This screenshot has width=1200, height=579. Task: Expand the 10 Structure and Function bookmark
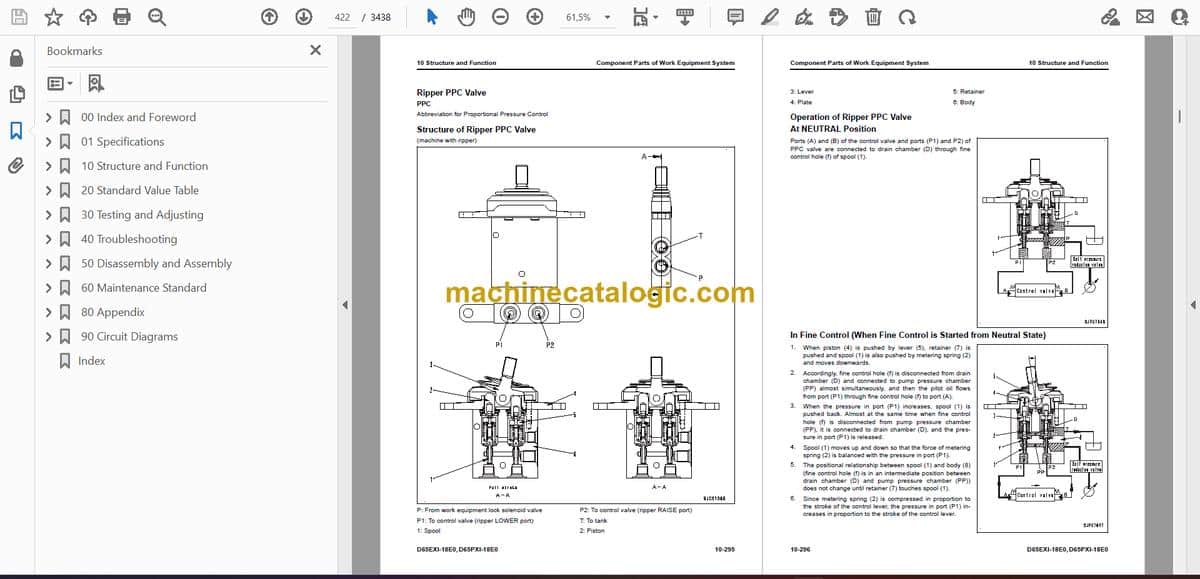pyautogui.click(x=48, y=166)
